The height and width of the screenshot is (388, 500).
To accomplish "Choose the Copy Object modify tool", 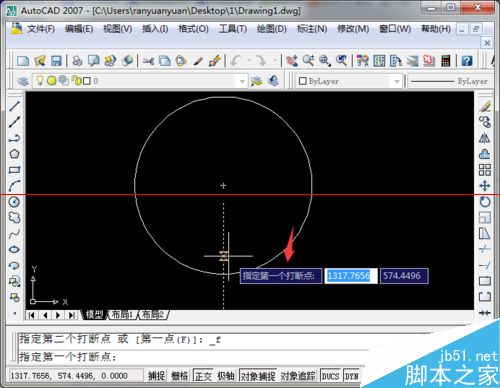I will click(485, 122).
